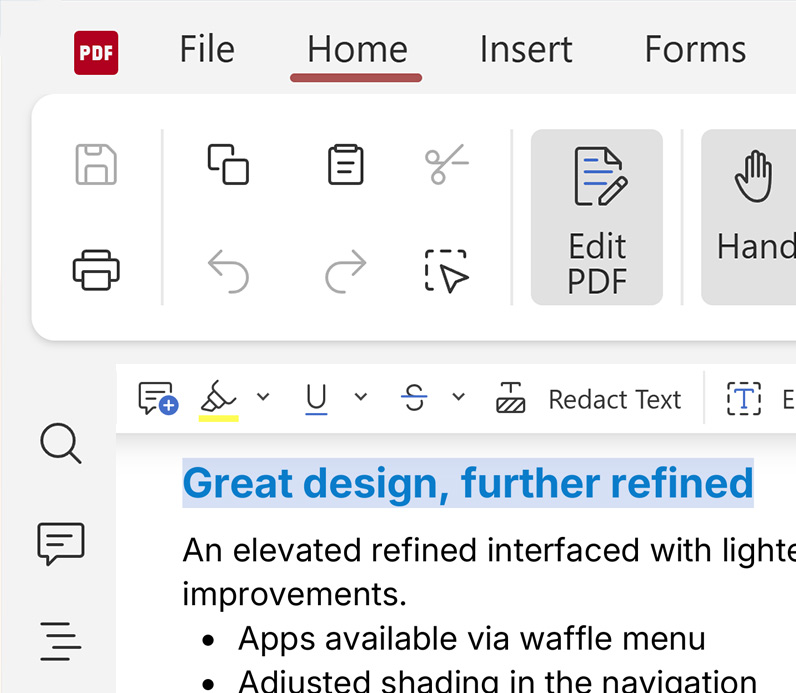Click the Redact Text button
This screenshot has height=693, width=796.
coord(588,399)
